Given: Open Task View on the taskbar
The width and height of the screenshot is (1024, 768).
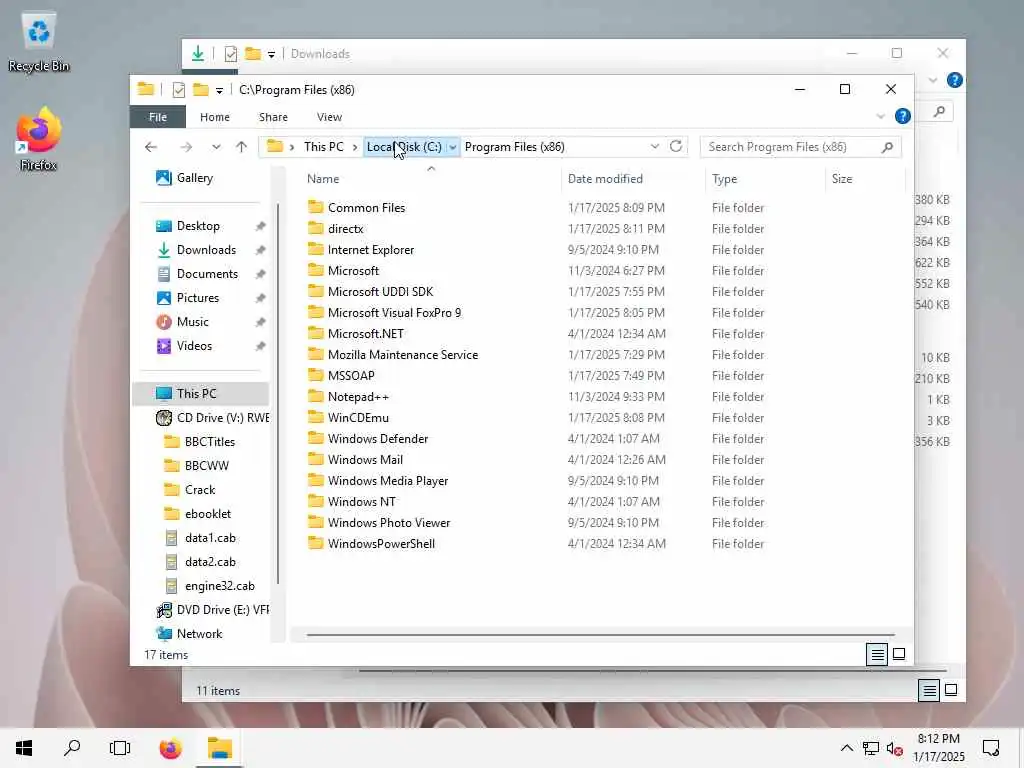Looking at the screenshot, I should pos(120,748).
